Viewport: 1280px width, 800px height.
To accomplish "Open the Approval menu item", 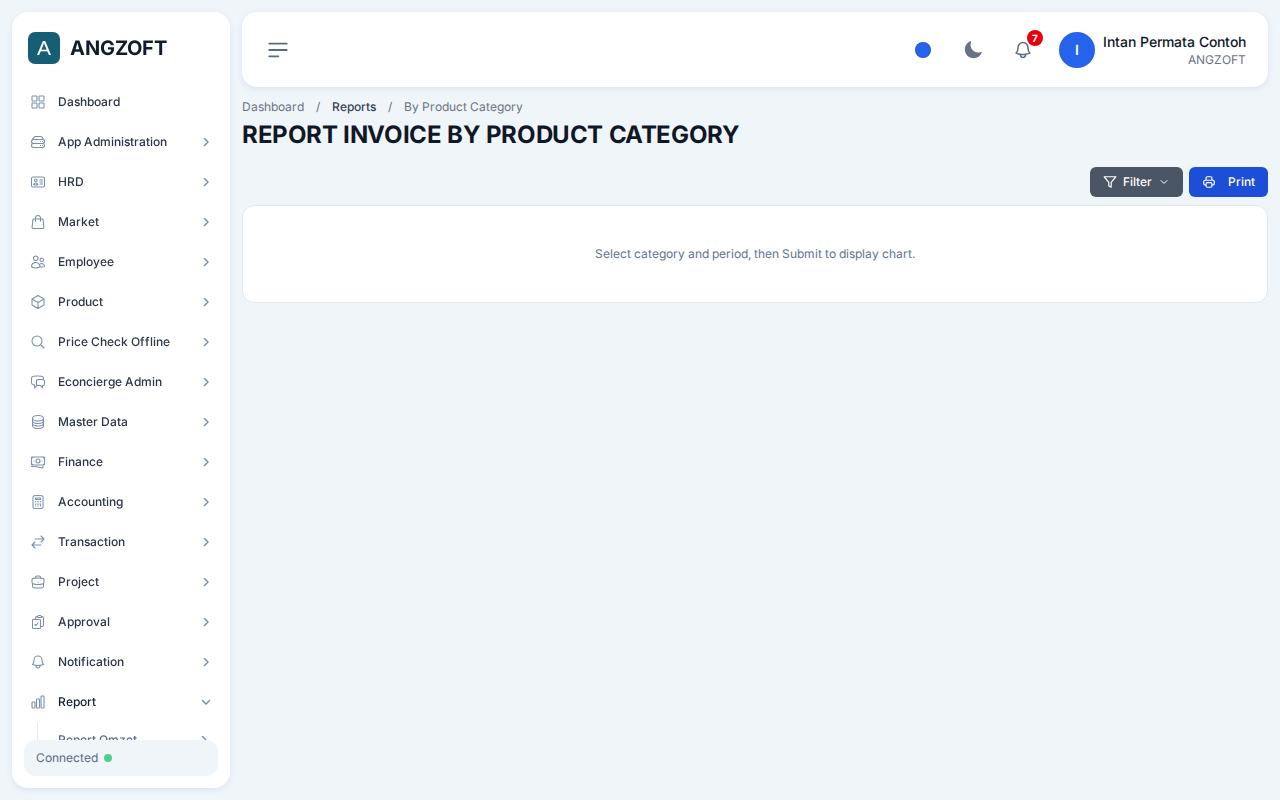I will pos(121,622).
